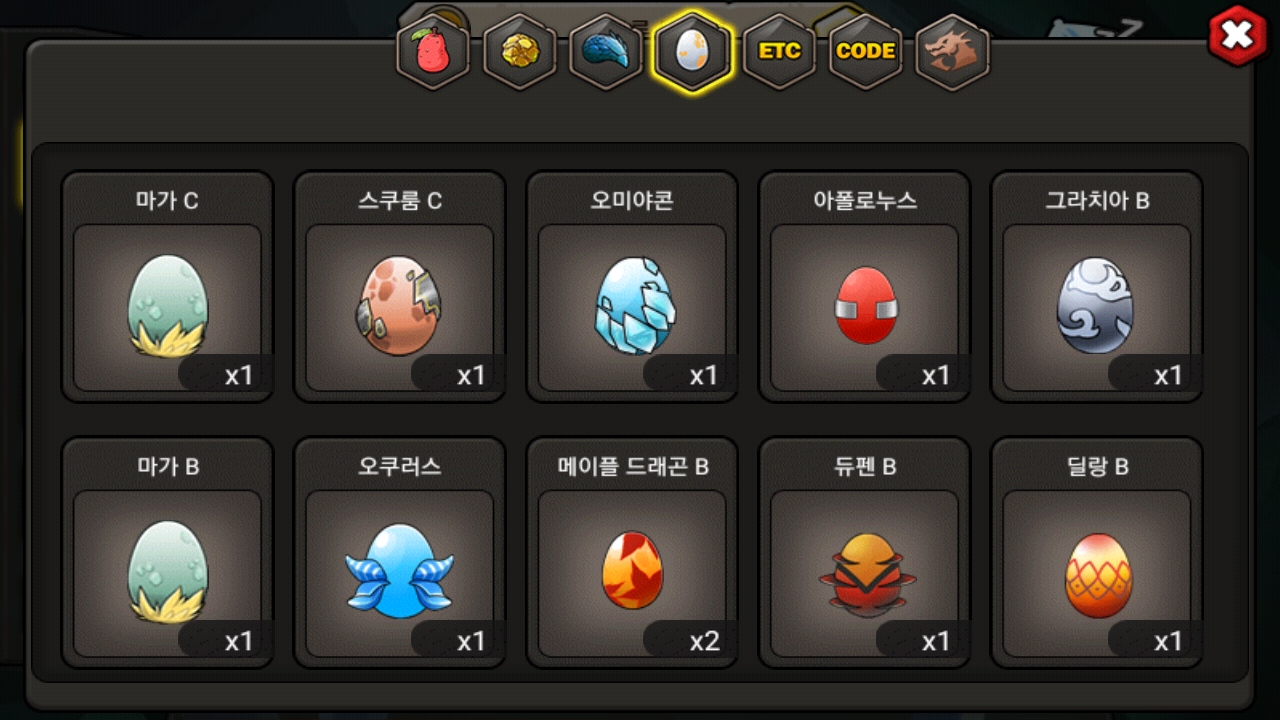Select the blue winged 오쿠러스 egg
Image resolution: width=1280 pixels, height=720 pixels.
point(400,553)
